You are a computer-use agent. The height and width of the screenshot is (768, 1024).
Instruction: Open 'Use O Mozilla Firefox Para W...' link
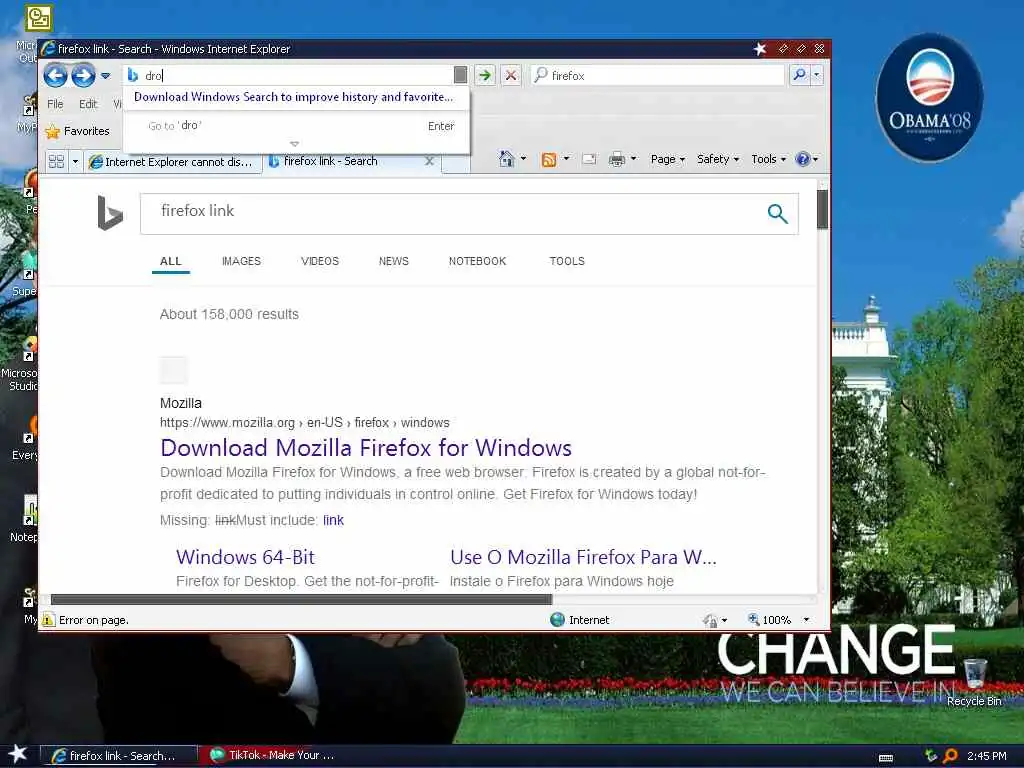click(583, 557)
